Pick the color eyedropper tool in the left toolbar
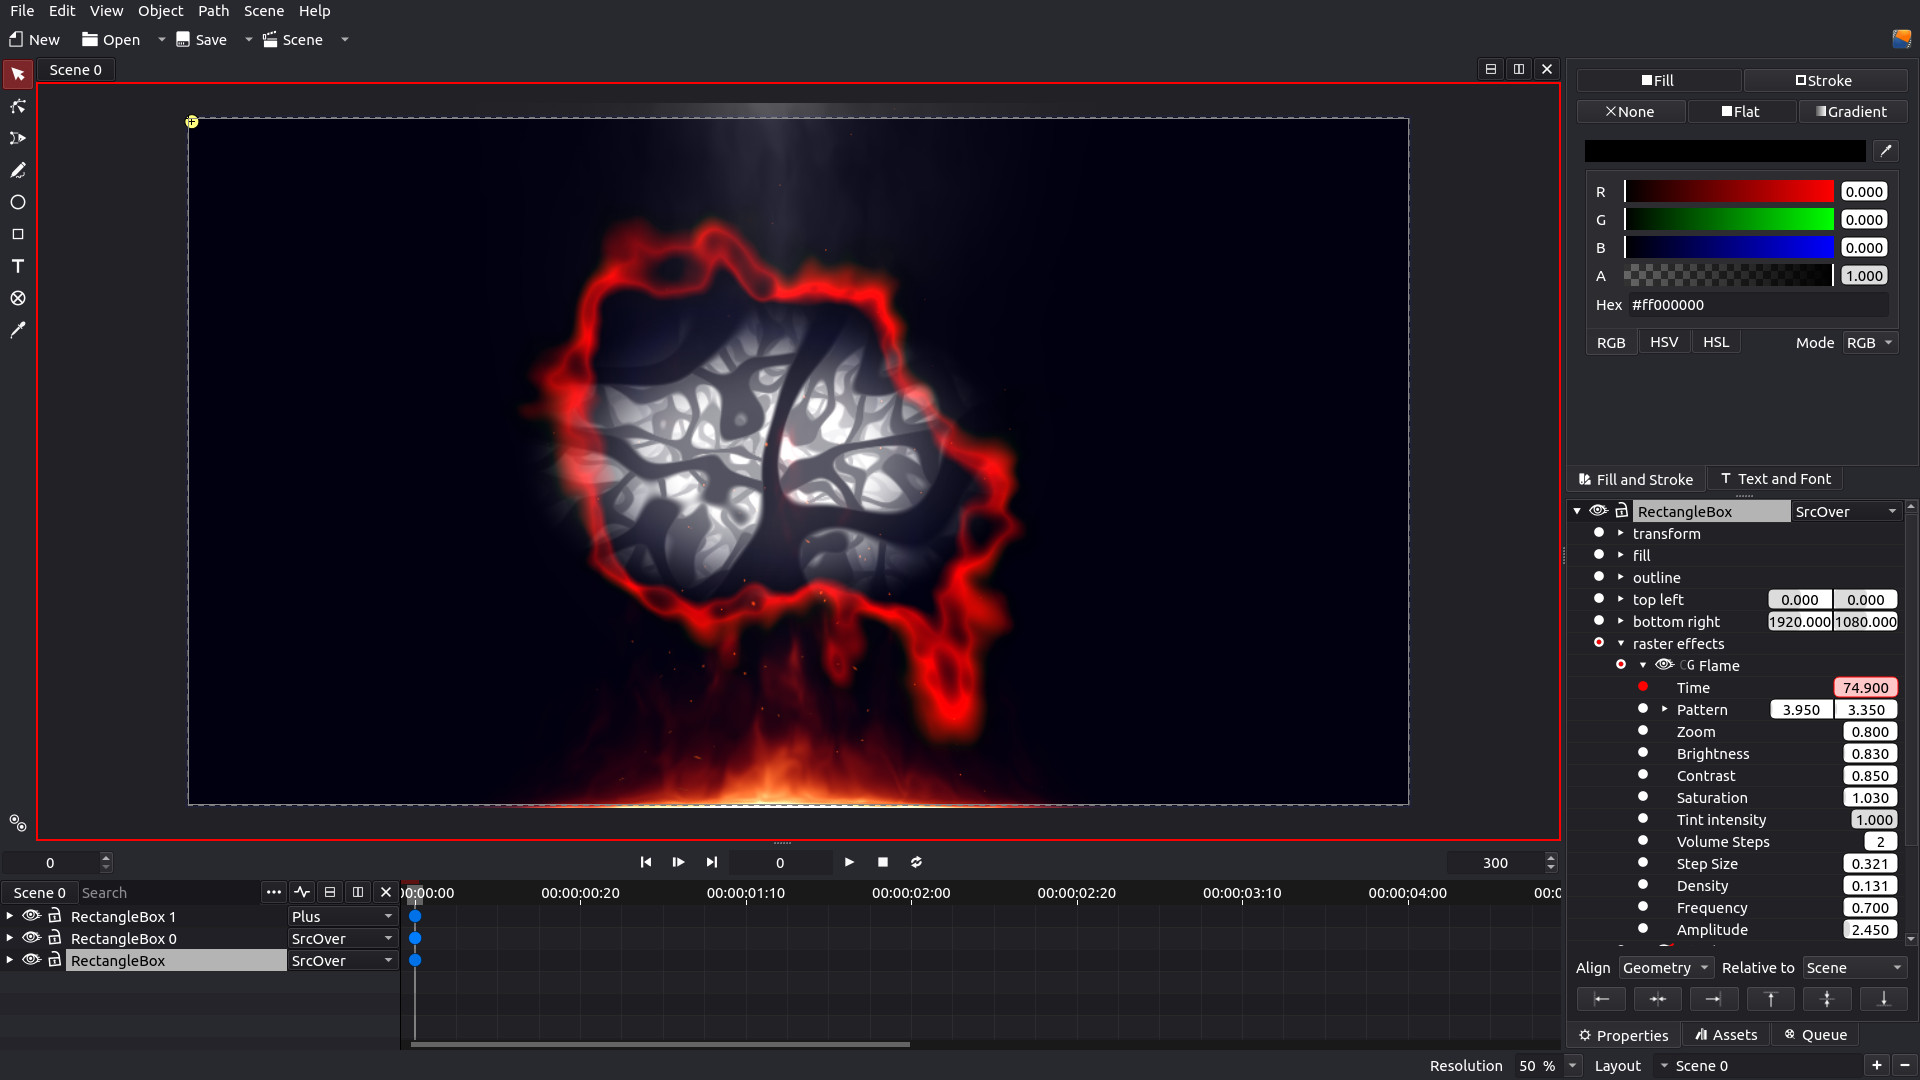The width and height of the screenshot is (1920, 1080). [17, 330]
